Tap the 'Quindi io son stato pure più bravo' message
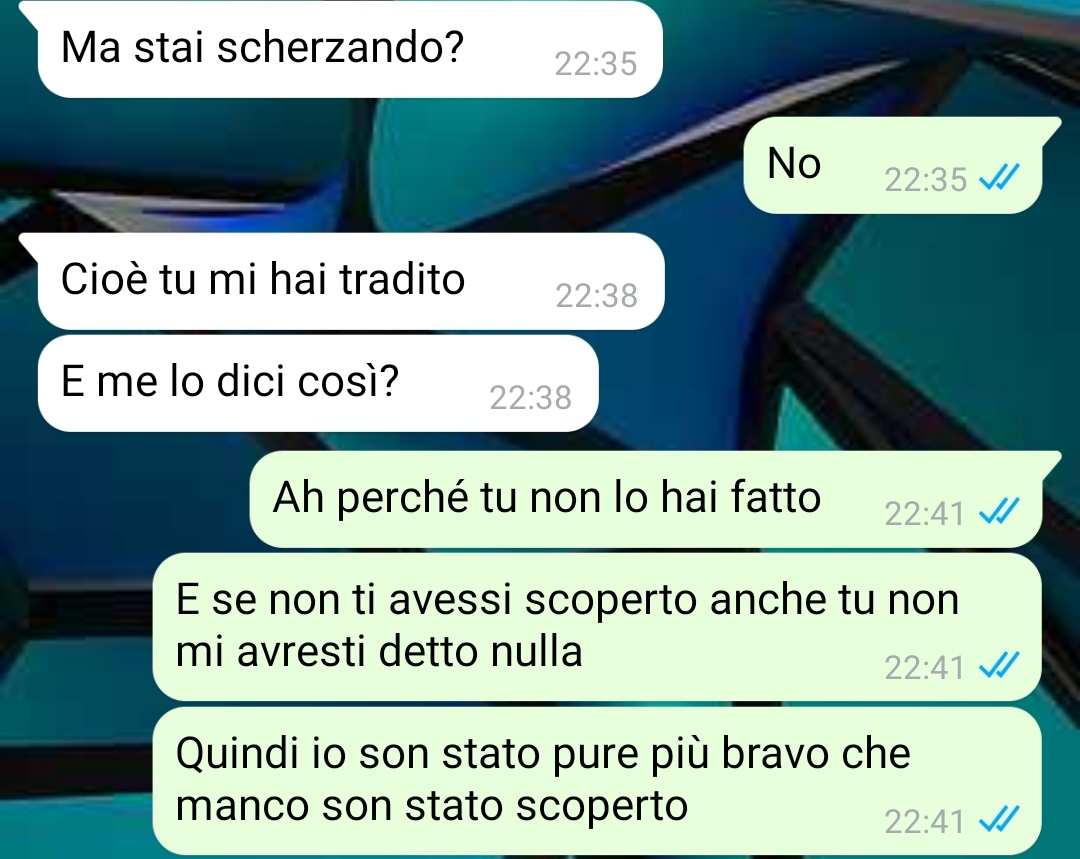The image size is (1080, 859). pyautogui.click(x=596, y=781)
